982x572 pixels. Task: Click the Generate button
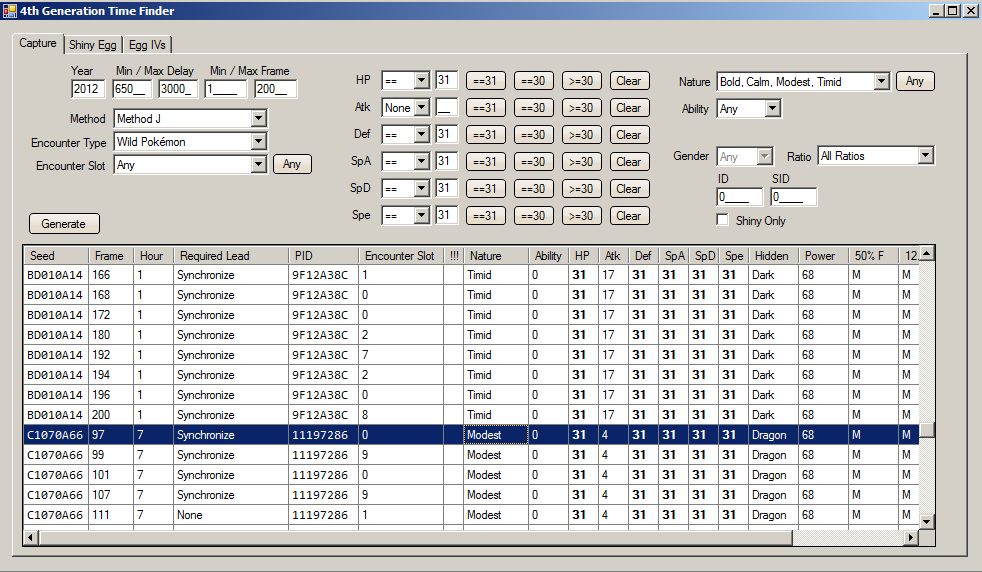(64, 224)
